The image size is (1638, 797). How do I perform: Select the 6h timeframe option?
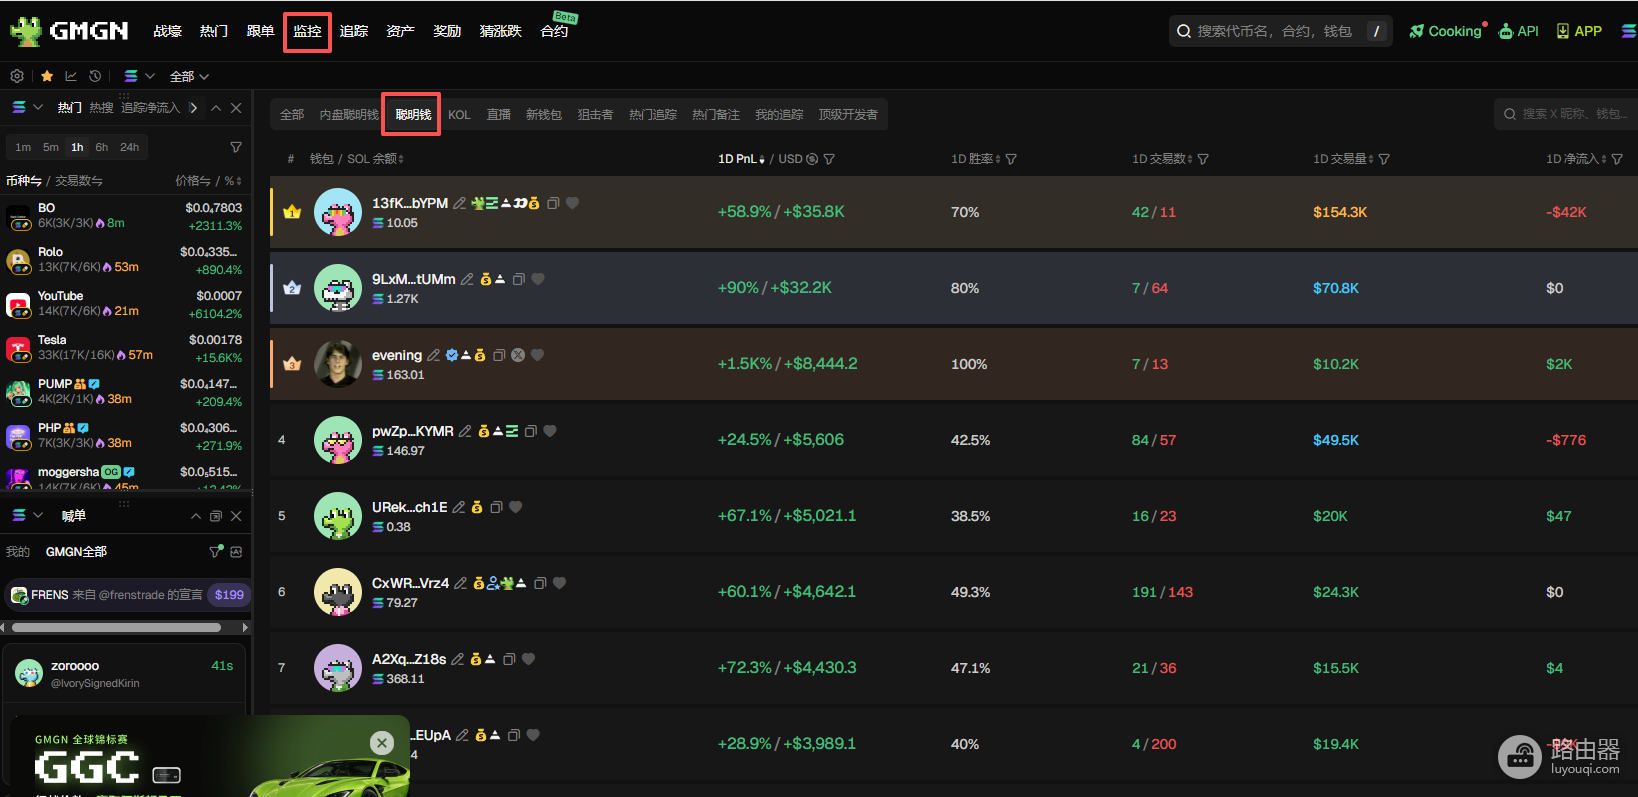click(x=102, y=147)
